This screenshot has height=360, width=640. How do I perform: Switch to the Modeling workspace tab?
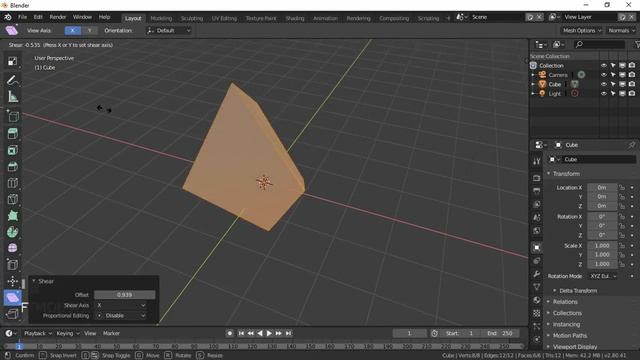point(161,18)
